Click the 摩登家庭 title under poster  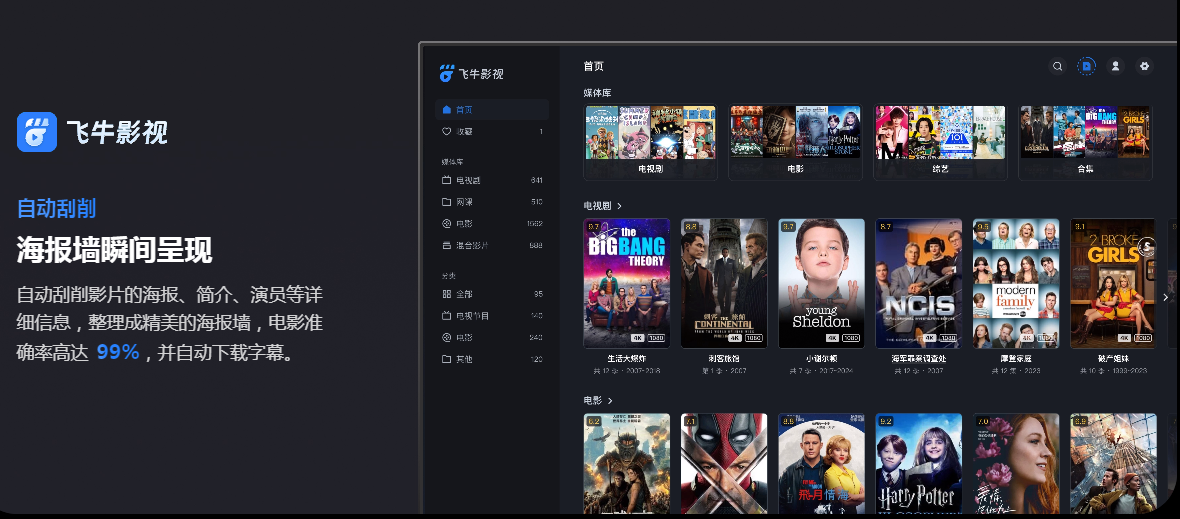coord(1016,359)
